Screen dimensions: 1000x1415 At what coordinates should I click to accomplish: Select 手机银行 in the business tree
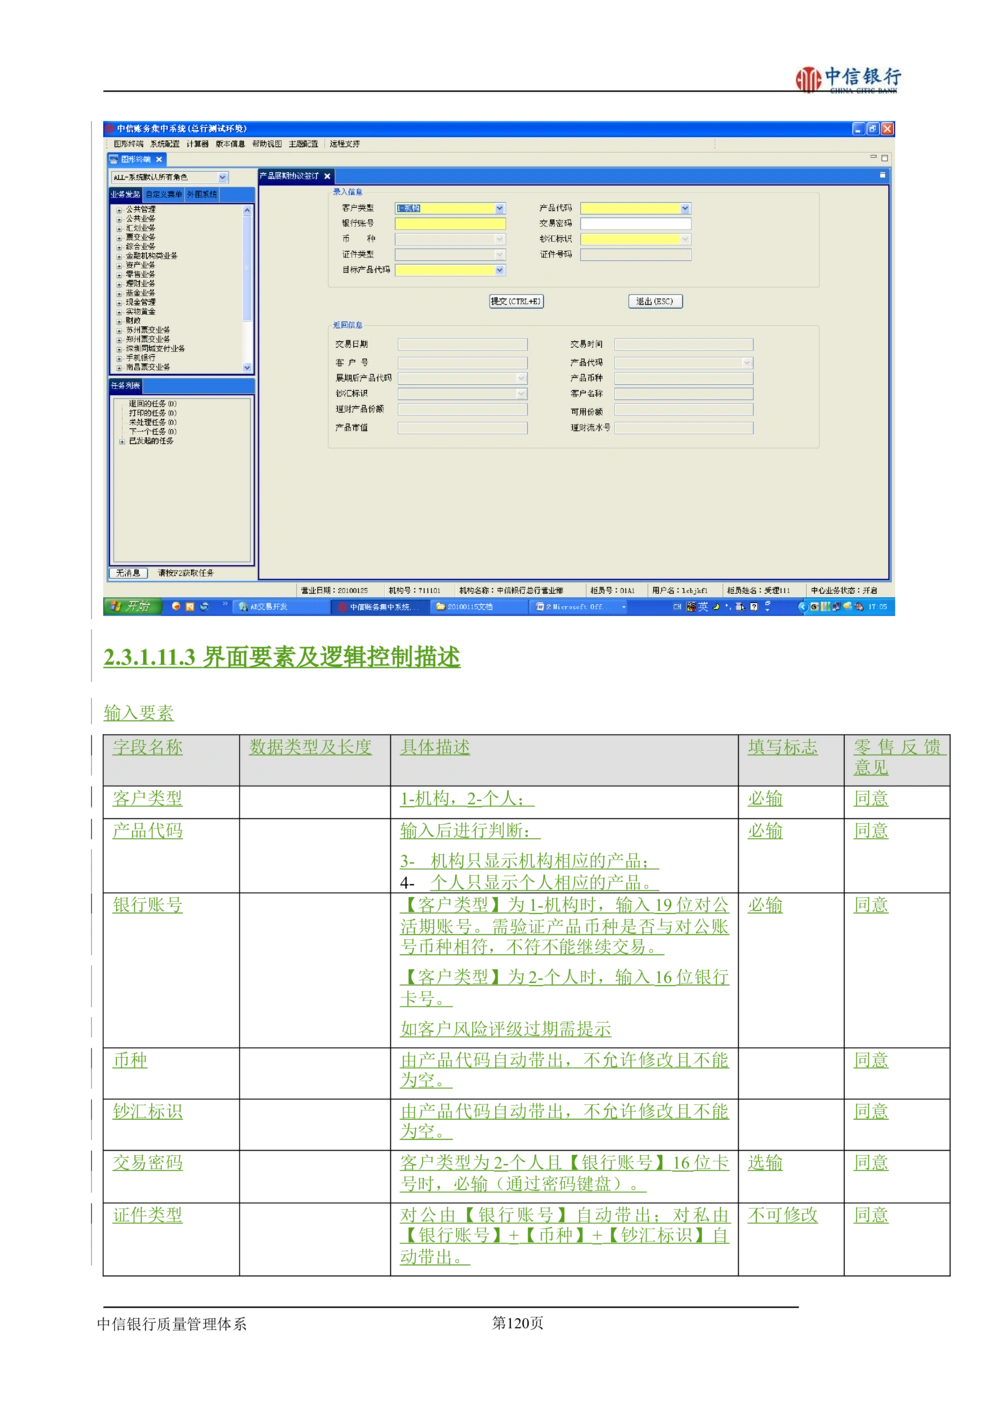click(x=140, y=358)
